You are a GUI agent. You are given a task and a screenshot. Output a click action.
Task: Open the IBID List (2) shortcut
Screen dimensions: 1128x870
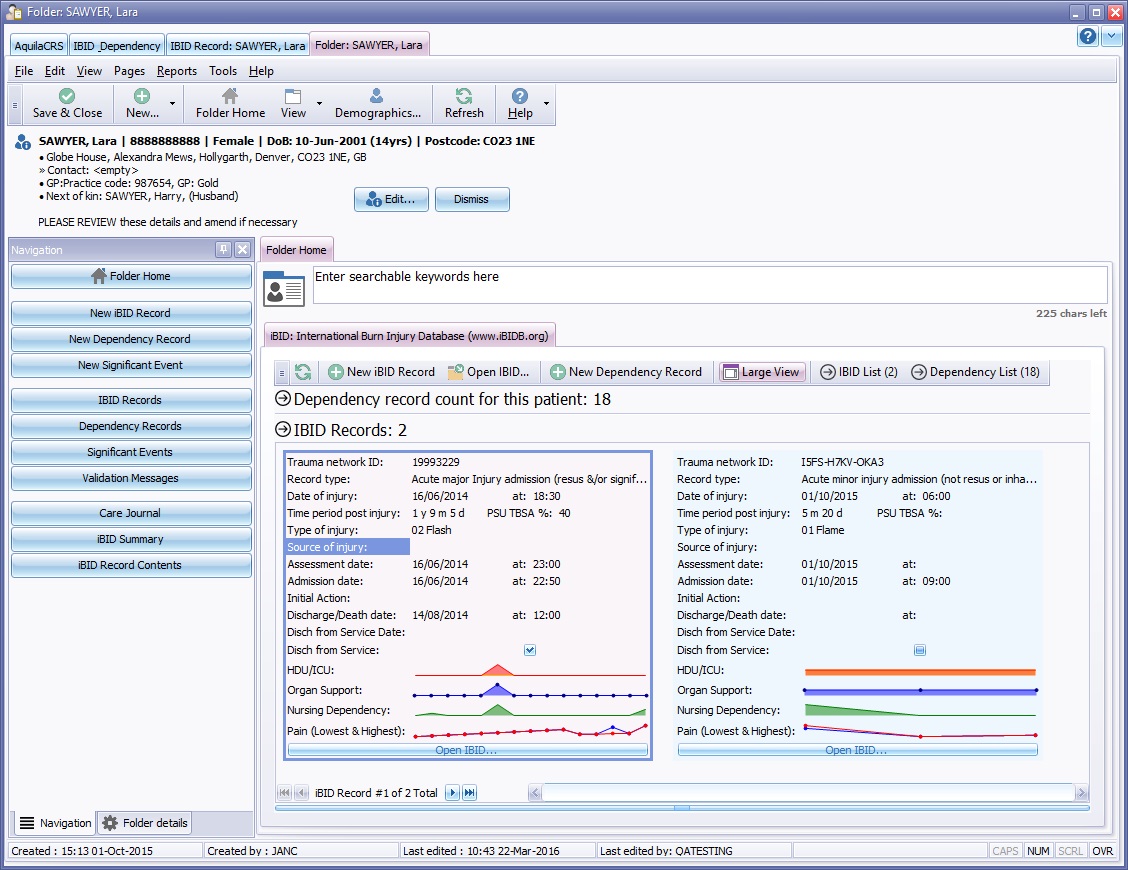coord(858,372)
